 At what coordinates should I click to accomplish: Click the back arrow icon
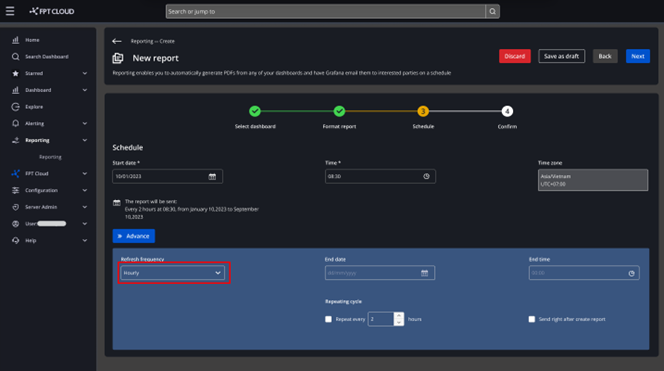[117, 41]
